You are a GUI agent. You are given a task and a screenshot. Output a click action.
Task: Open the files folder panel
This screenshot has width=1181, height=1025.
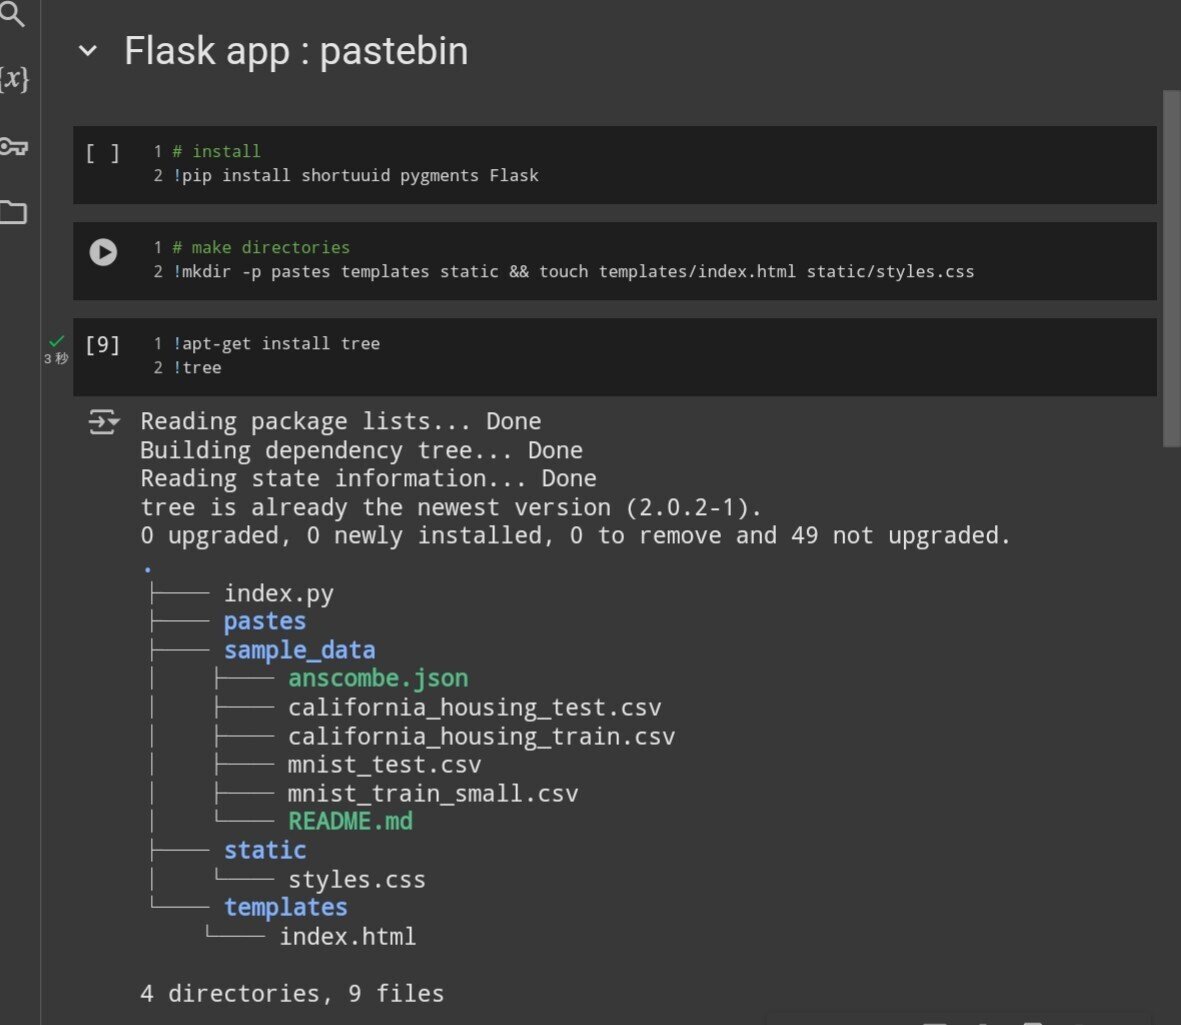point(13,212)
